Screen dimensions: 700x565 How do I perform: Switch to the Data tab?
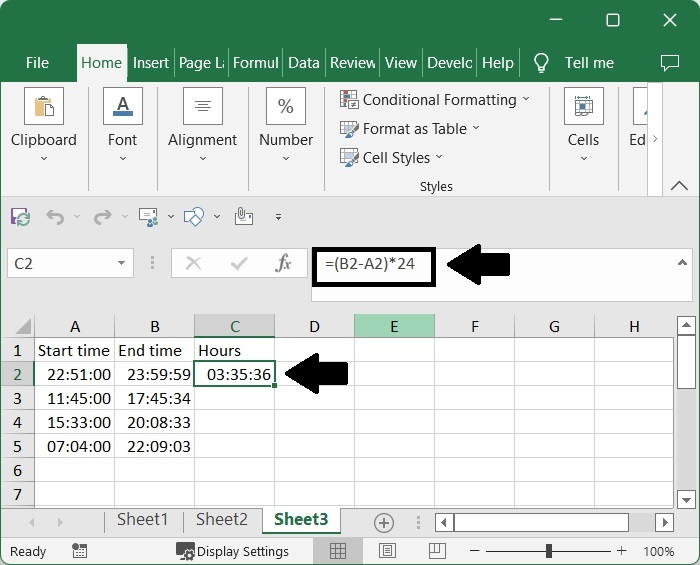304,62
